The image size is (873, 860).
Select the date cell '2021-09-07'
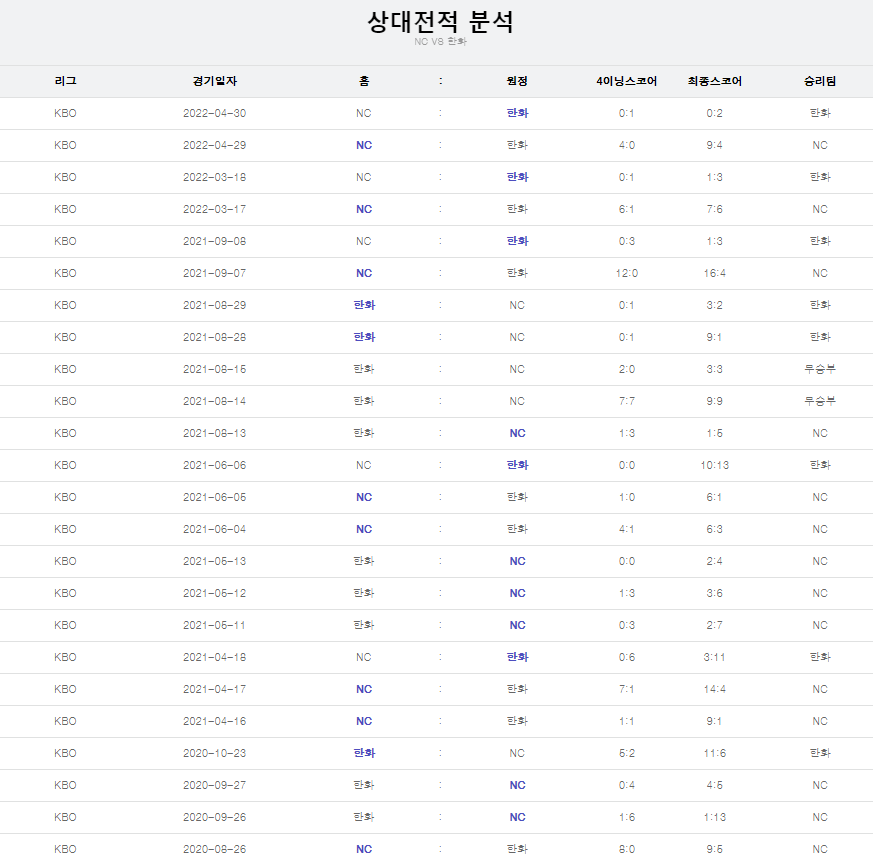click(214, 273)
